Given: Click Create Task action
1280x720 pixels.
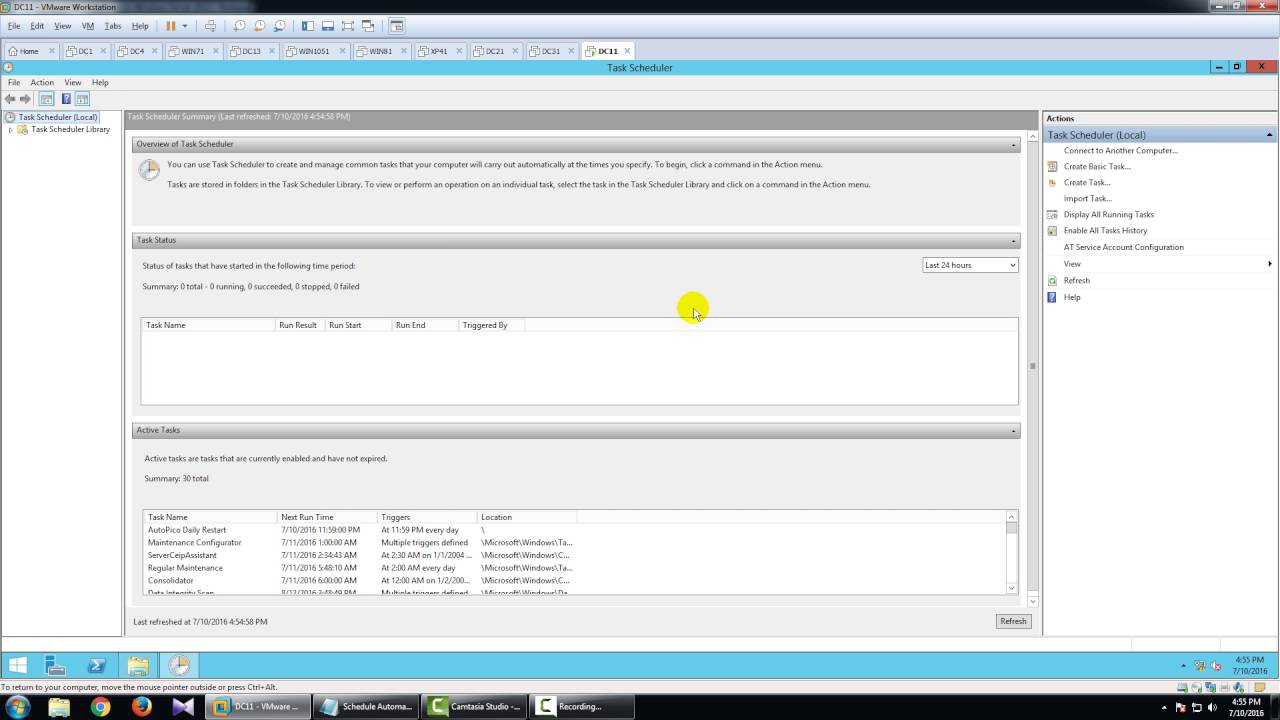Looking at the screenshot, I should pyautogui.click(x=1087, y=183).
